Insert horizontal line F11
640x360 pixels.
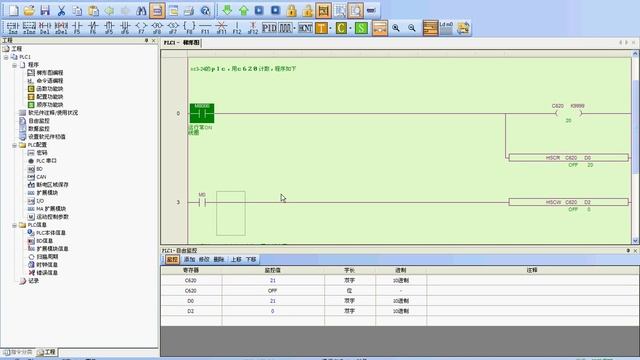[x=205, y=28]
